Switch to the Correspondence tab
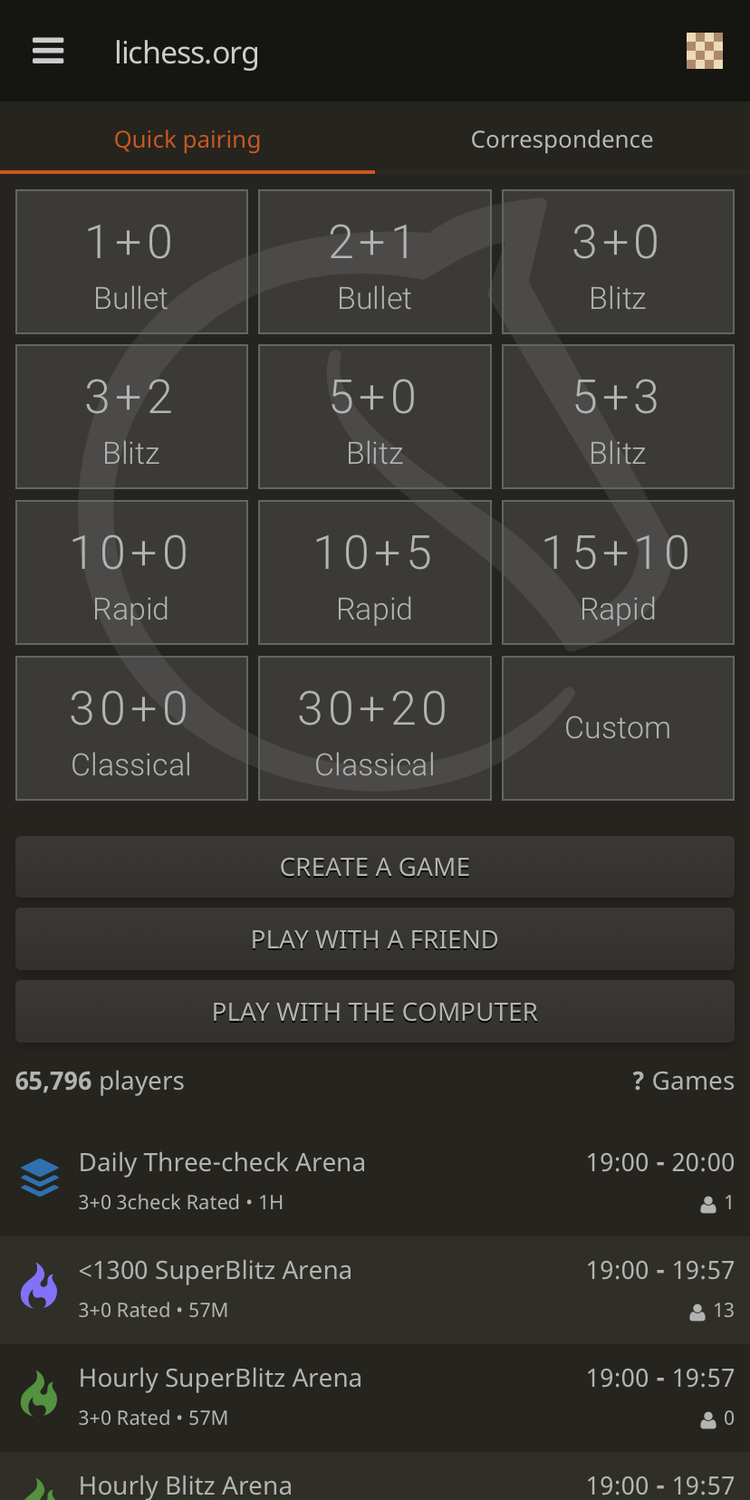750x1500 pixels. coord(562,139)
